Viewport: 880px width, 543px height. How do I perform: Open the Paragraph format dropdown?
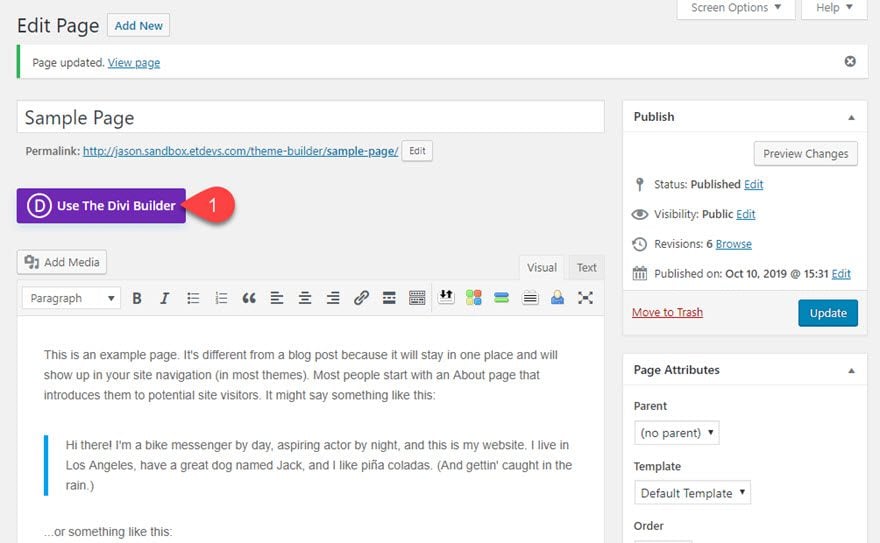(x=70, y=298)
